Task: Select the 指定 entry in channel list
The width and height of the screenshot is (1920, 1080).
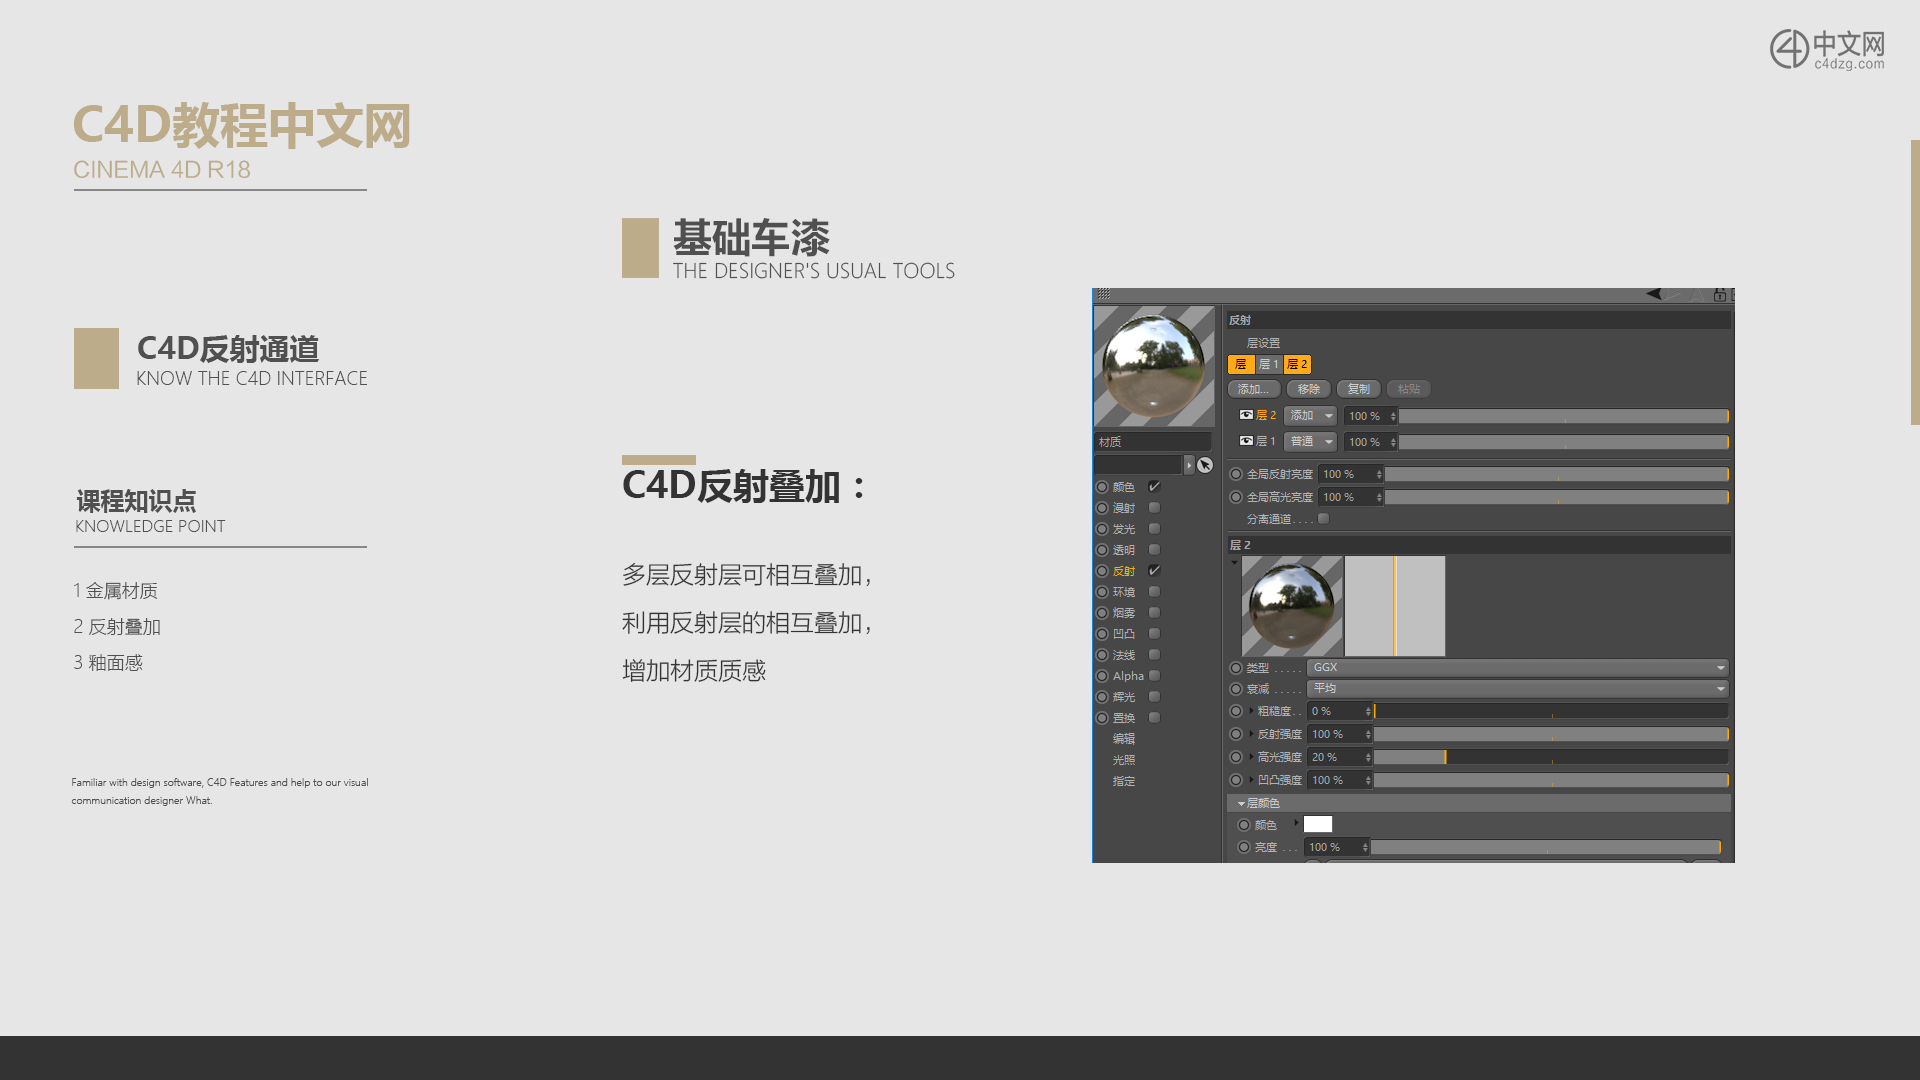Action: pos(1124,781)
